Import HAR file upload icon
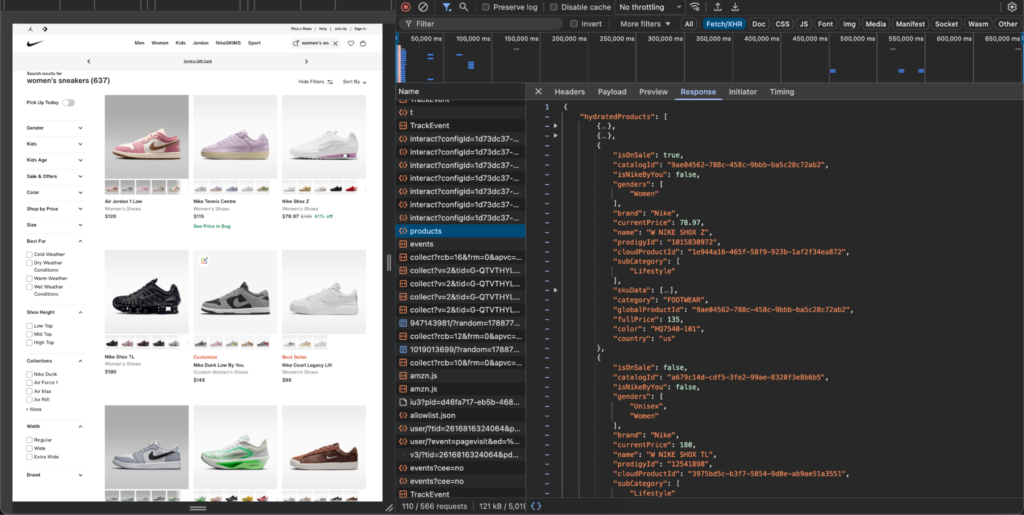This screenshot has width=1024, height=515. coord(717,7)
